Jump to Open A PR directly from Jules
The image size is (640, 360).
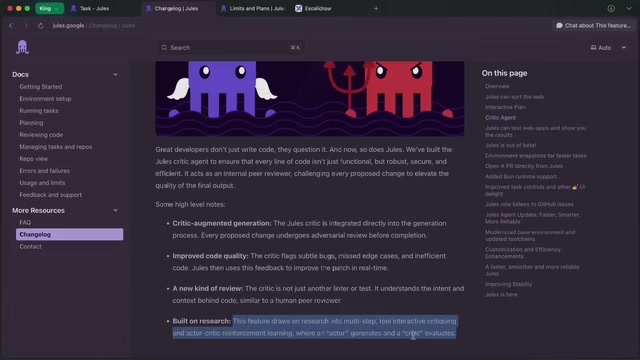524,166
